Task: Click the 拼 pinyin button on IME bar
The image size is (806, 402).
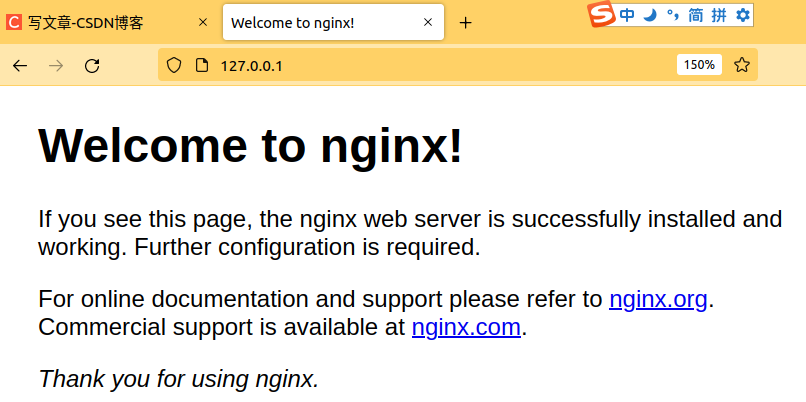Action: [719, 15]
